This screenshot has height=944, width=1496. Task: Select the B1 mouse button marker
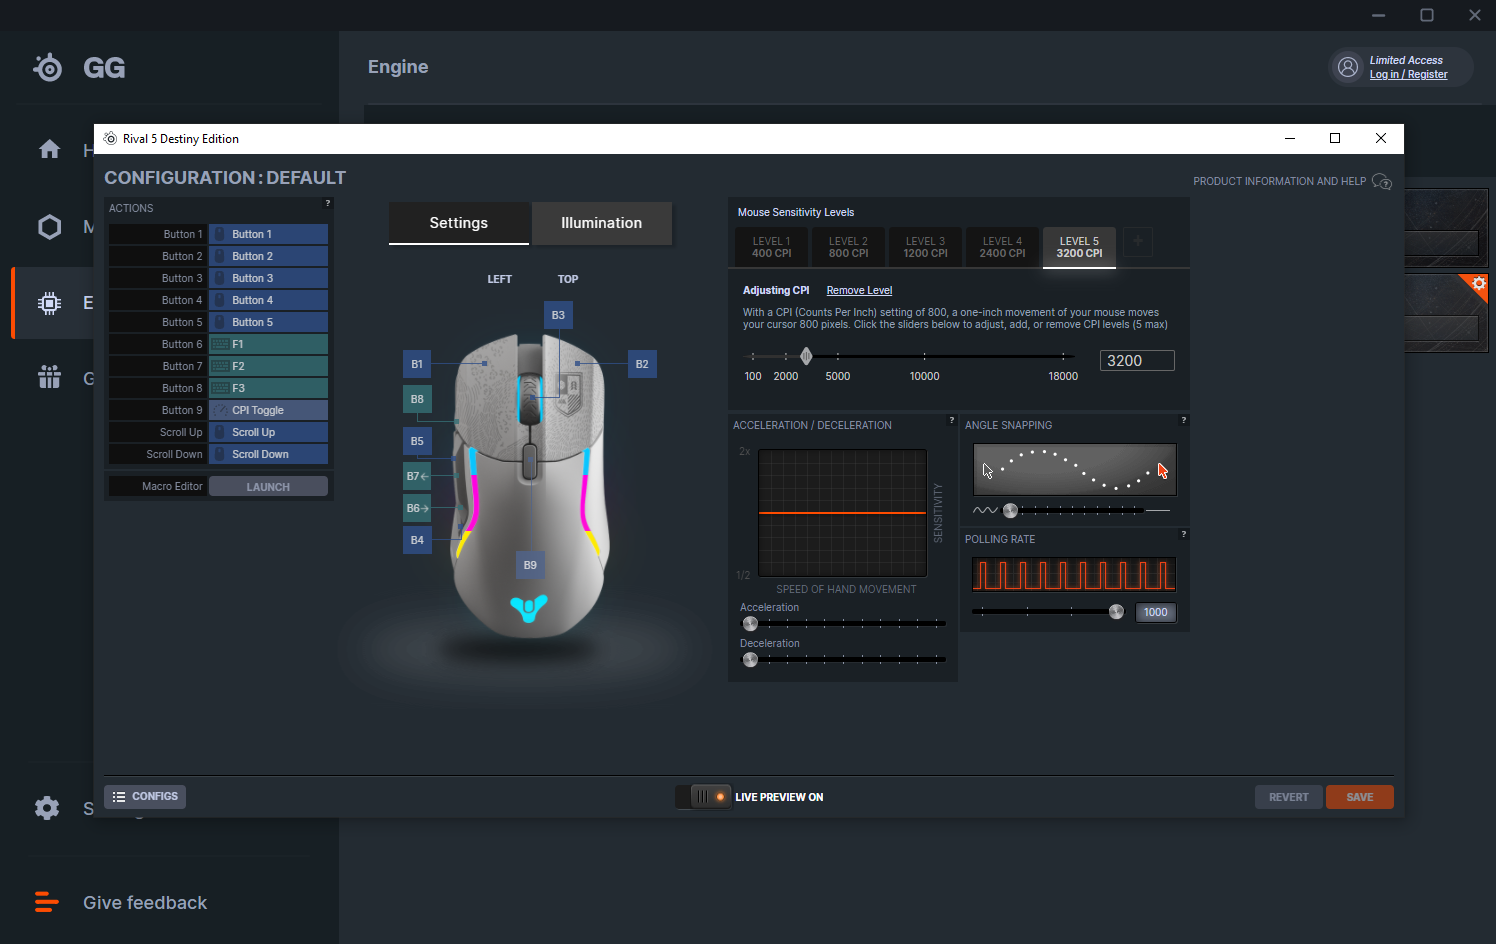[x=417, y=364]
